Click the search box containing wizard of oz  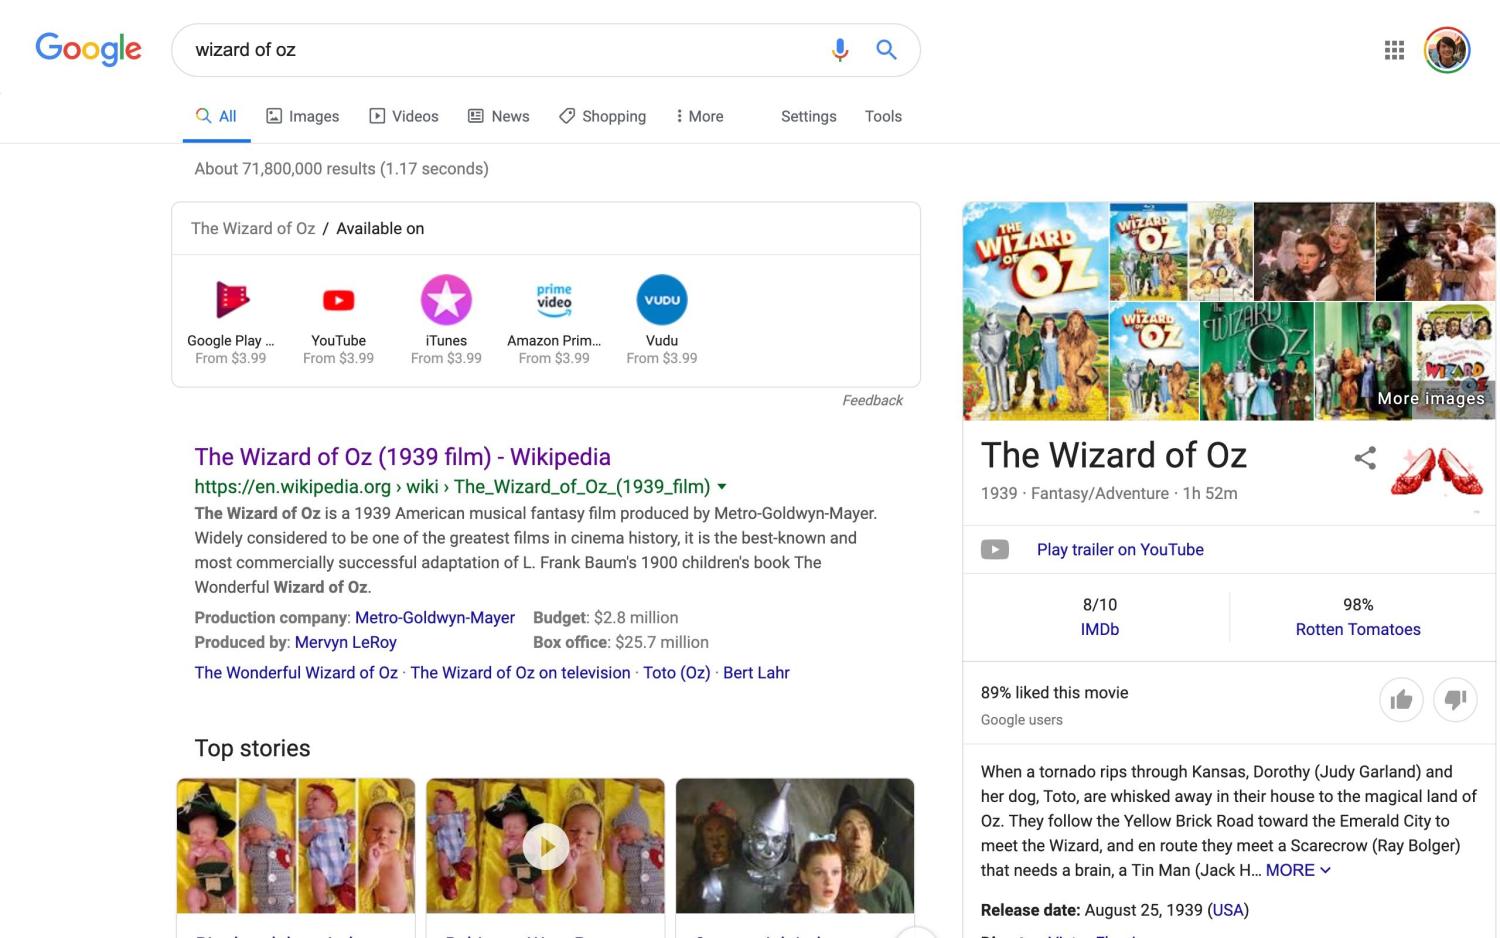pos(500,50)
